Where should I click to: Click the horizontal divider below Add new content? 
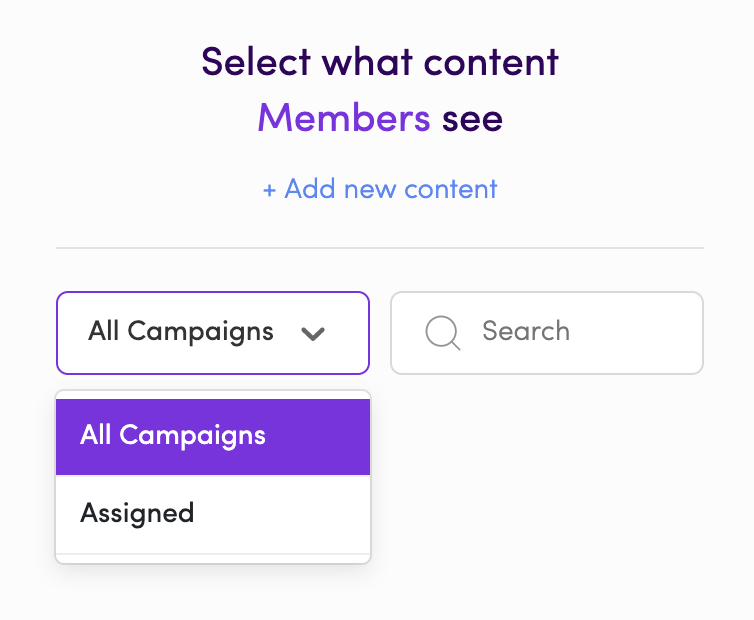tap(380, 248)
